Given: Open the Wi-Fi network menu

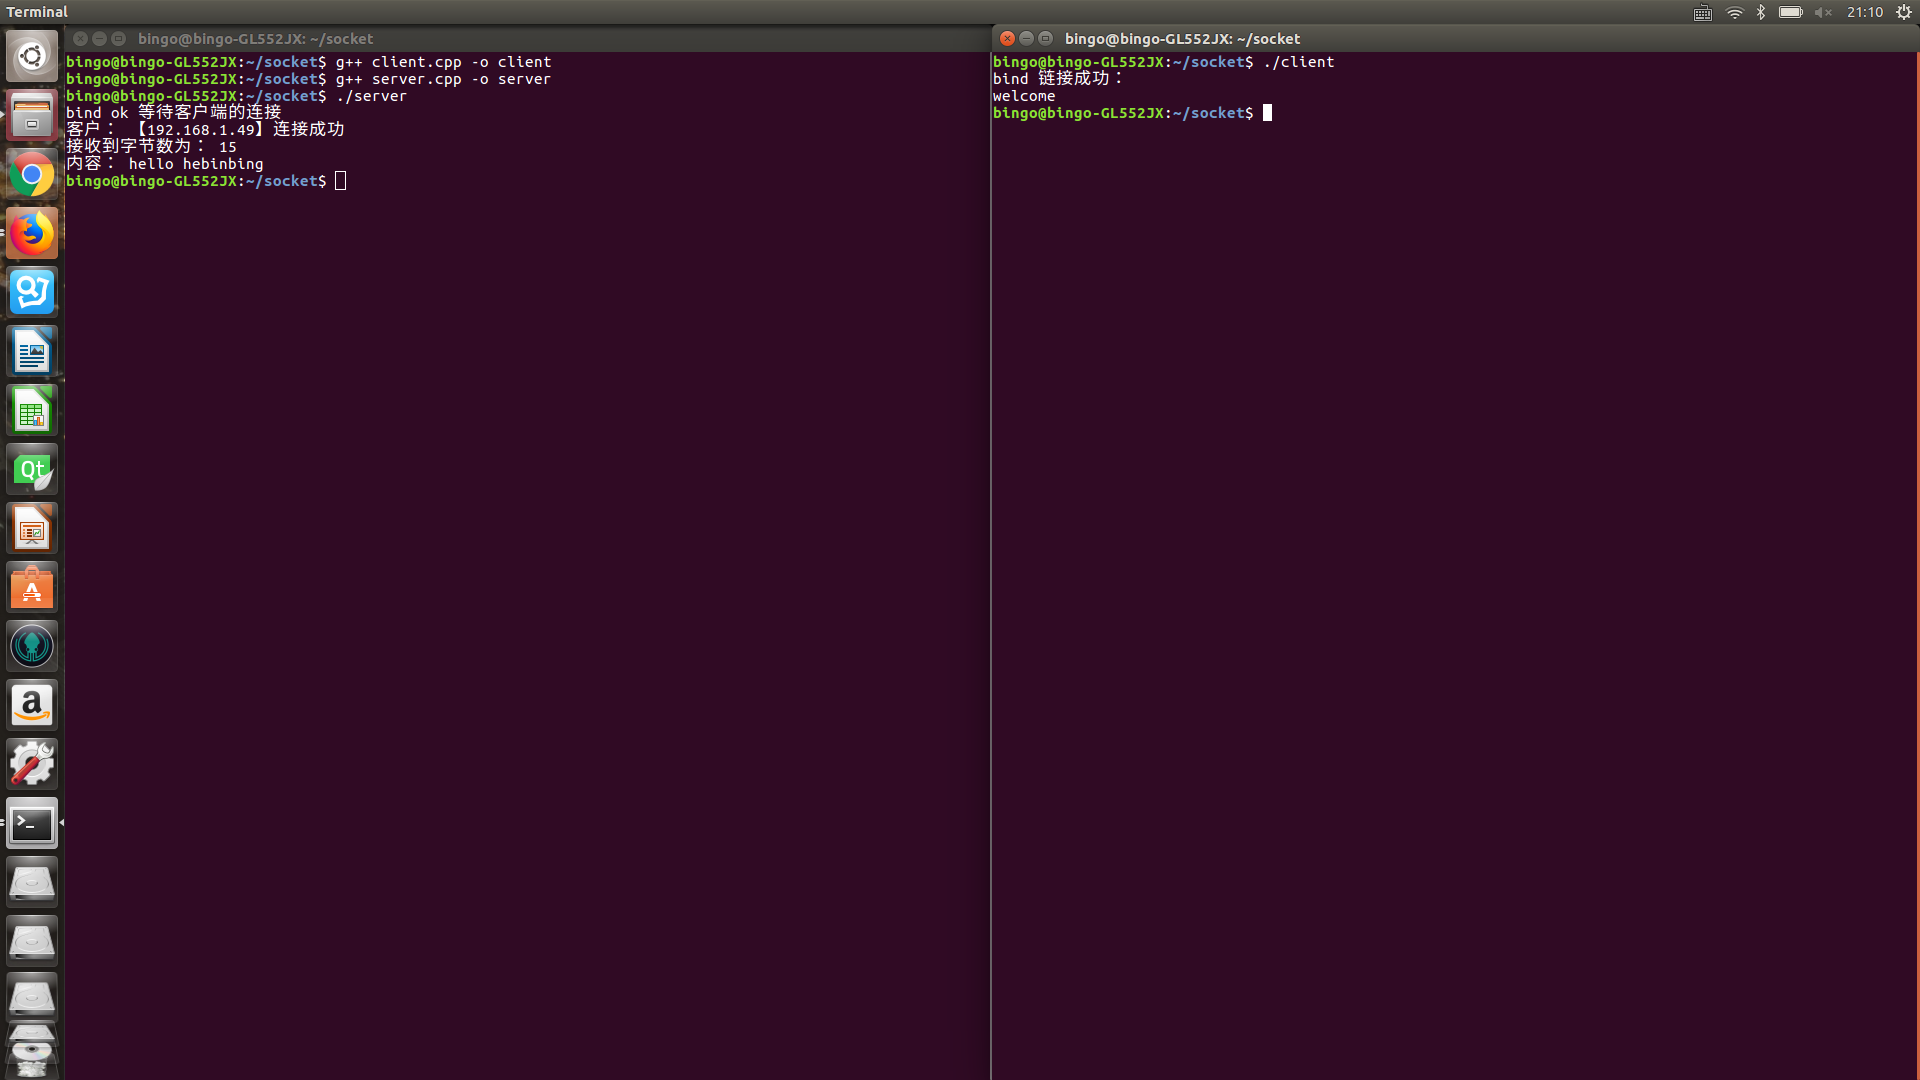Looking at the screenshot, I should pos(1733,12).
